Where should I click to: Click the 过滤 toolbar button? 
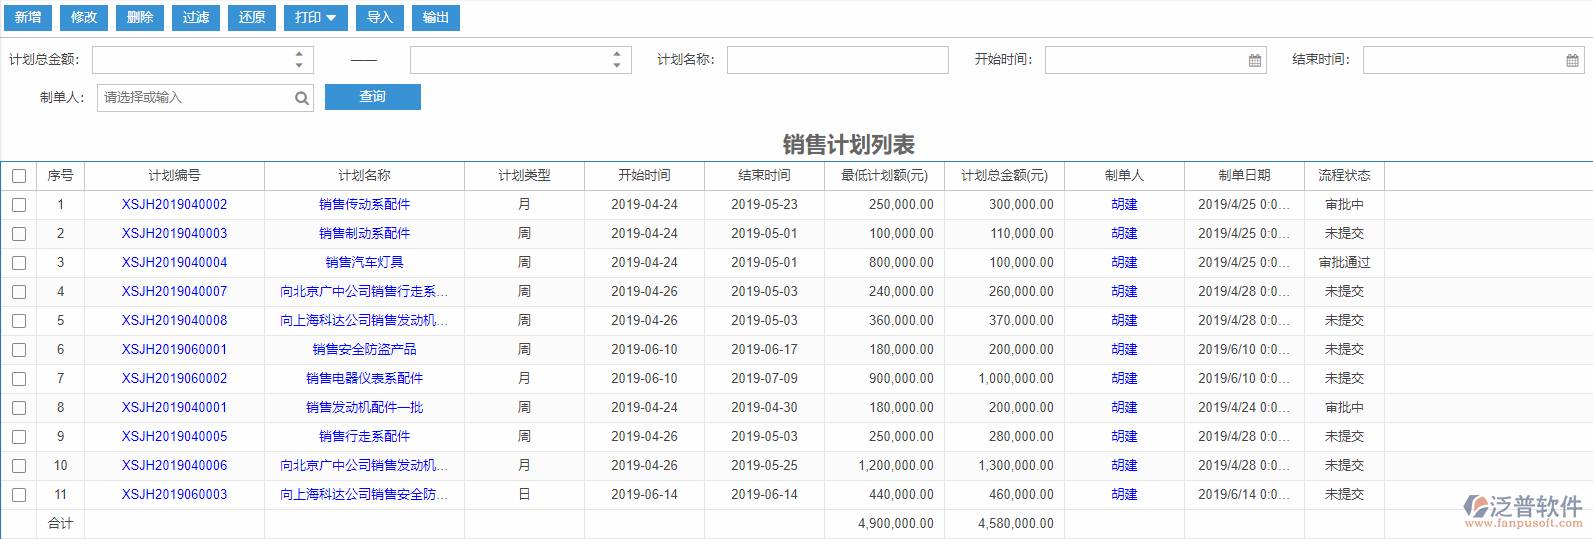(196, 17)
